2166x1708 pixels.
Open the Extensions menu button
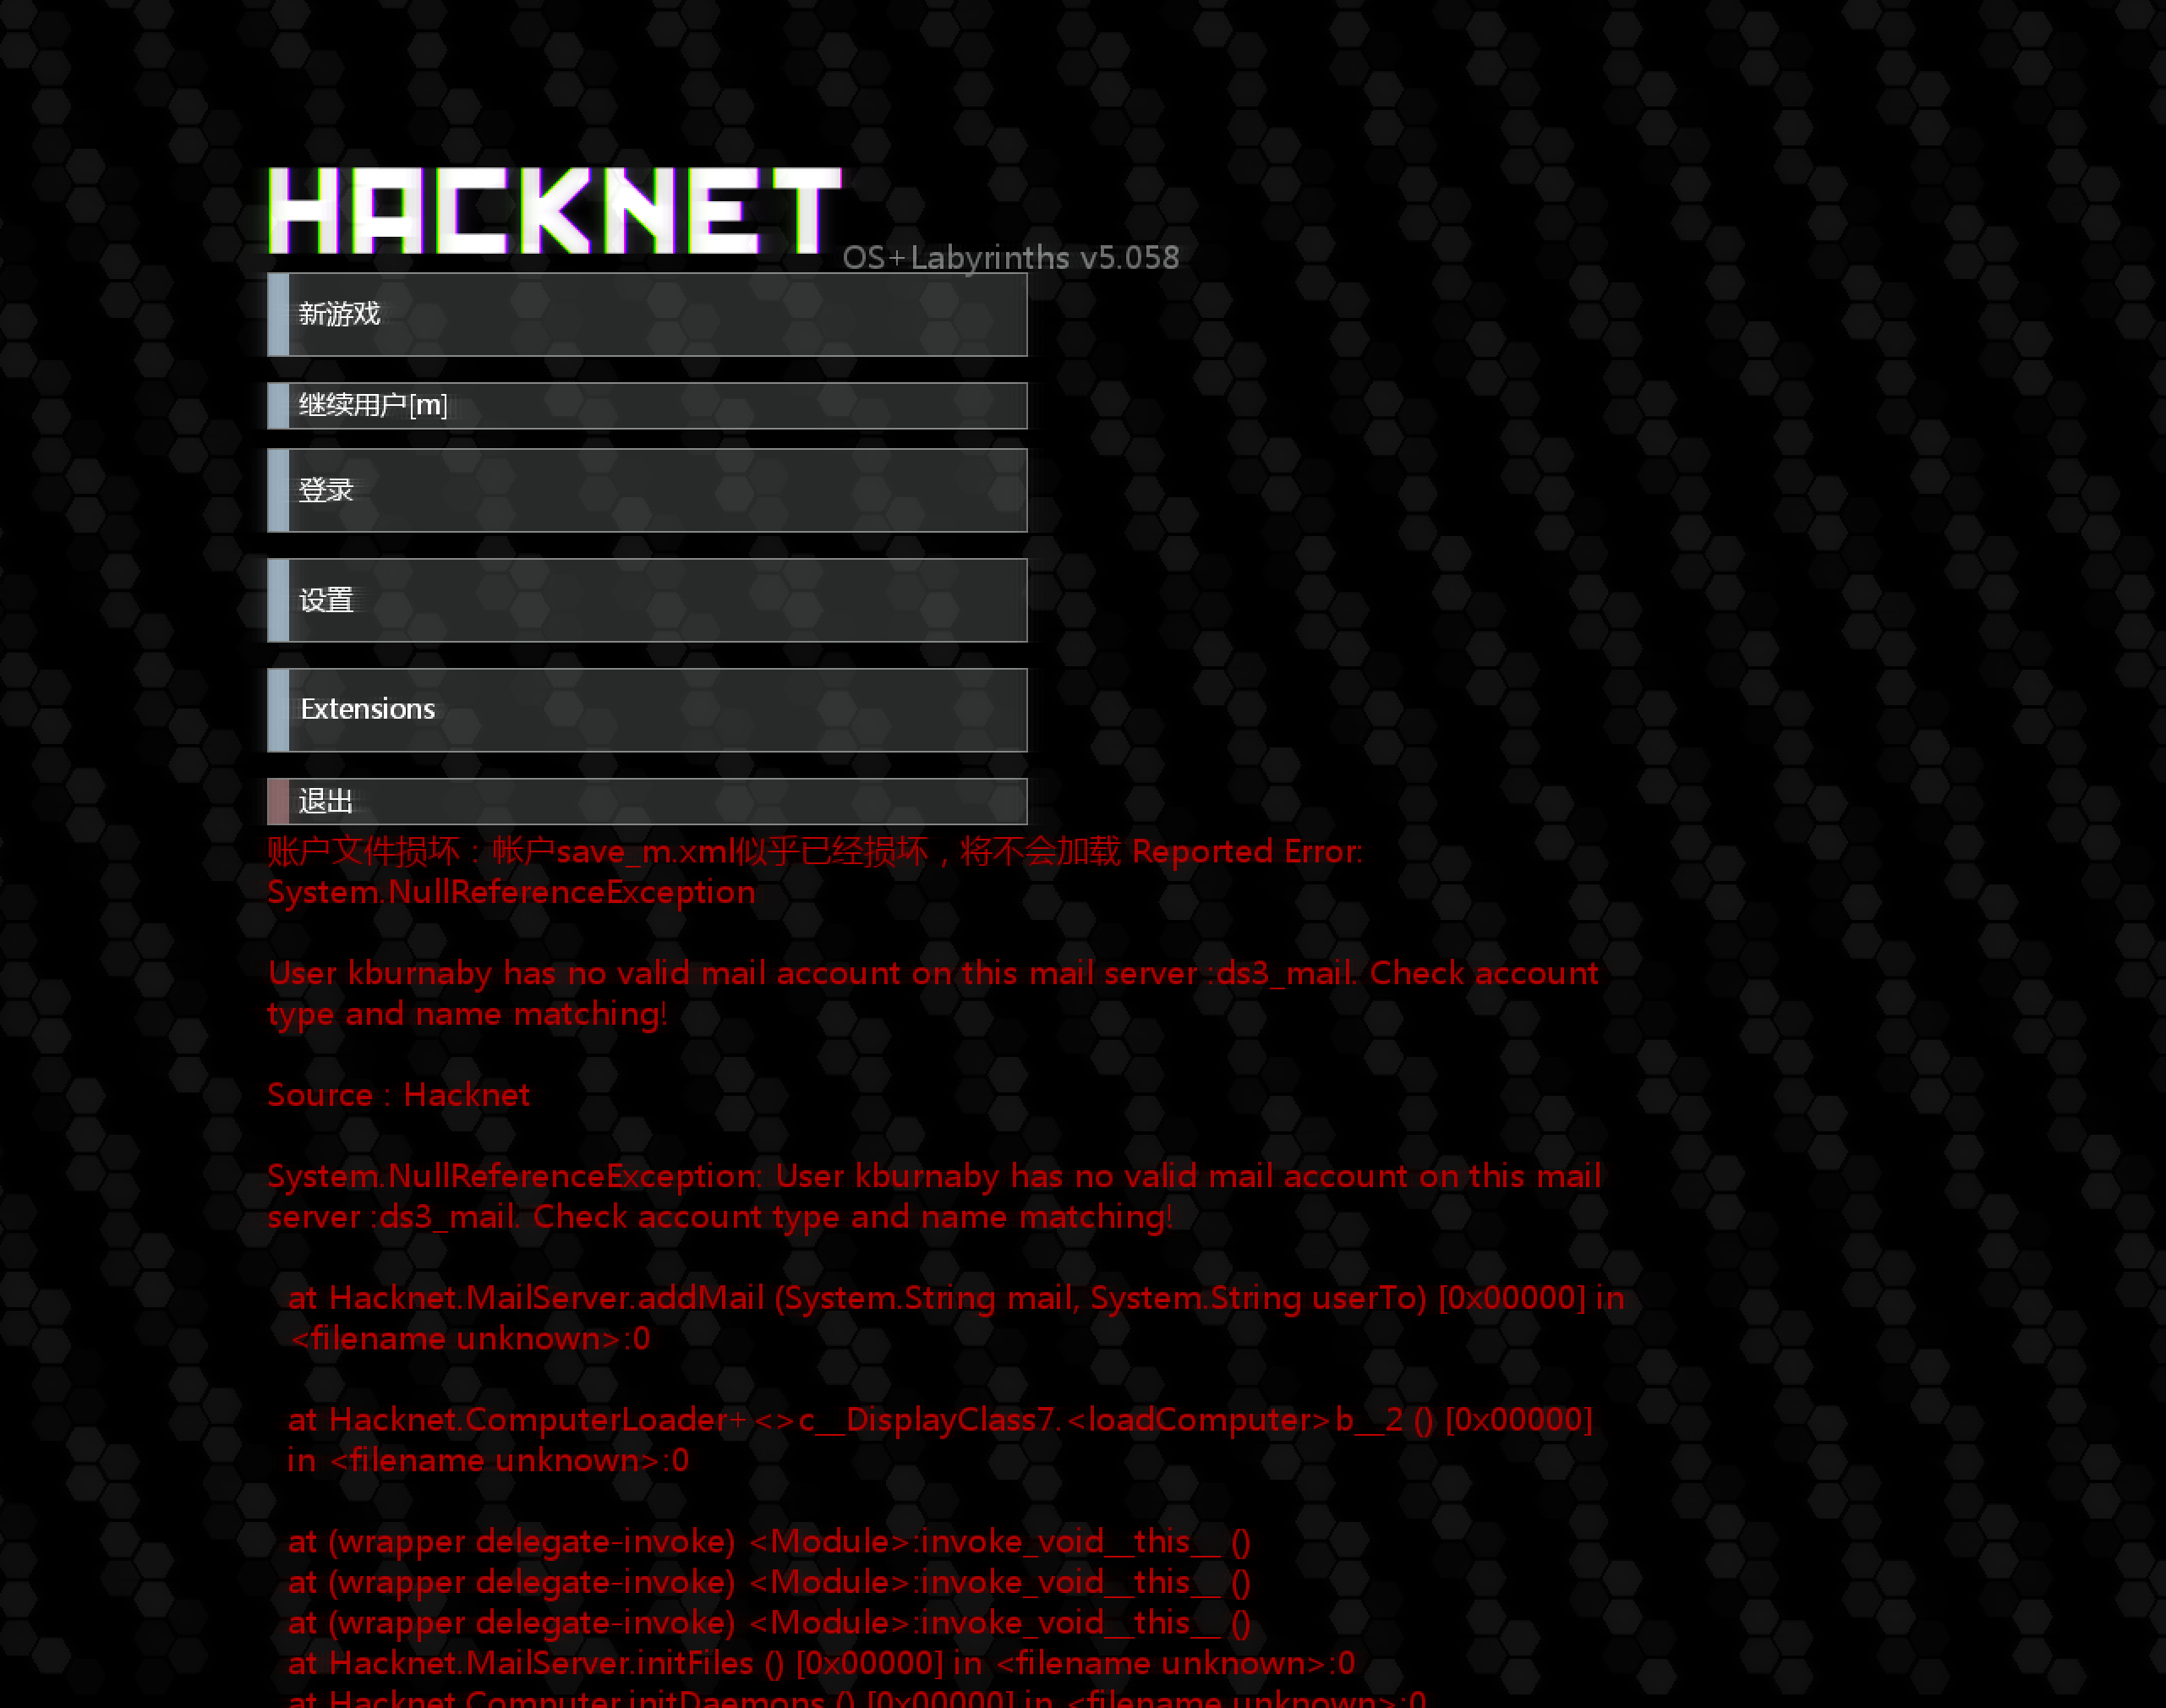(647, 710)
